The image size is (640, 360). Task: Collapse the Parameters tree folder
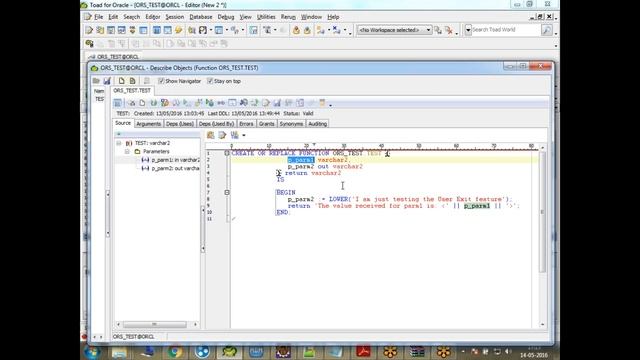[x=127, y=151]
